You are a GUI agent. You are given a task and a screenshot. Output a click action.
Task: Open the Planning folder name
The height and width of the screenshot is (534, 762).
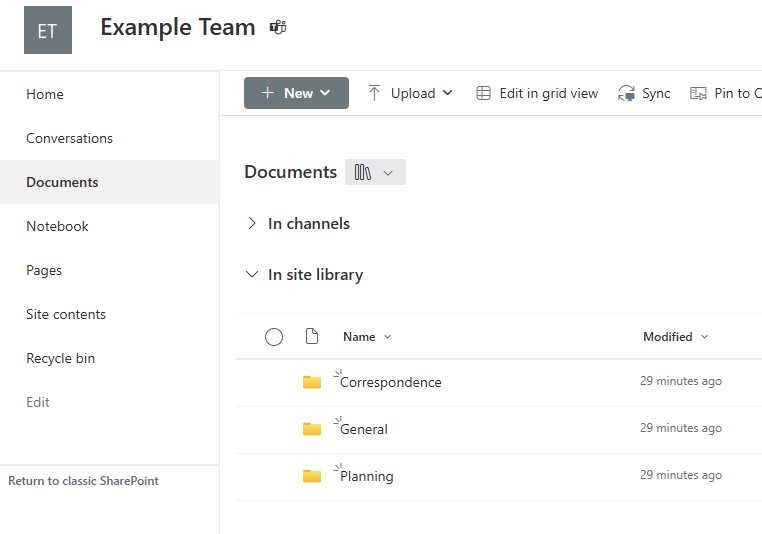tap(367, 476)
